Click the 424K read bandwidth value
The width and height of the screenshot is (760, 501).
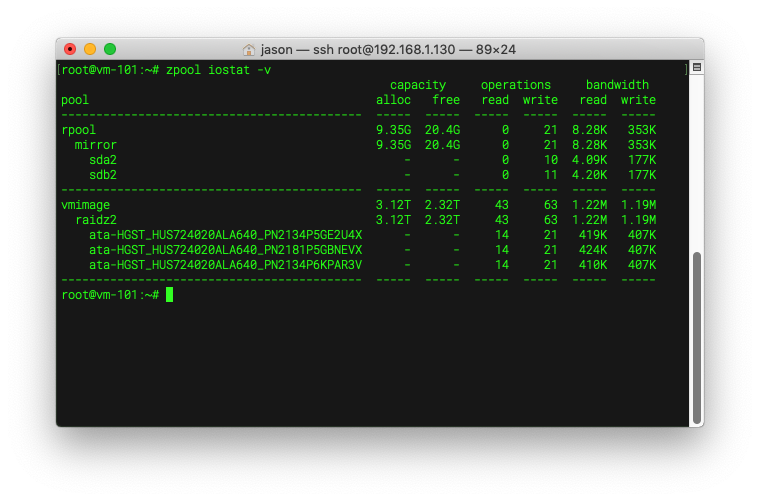[x=593, y=250]
